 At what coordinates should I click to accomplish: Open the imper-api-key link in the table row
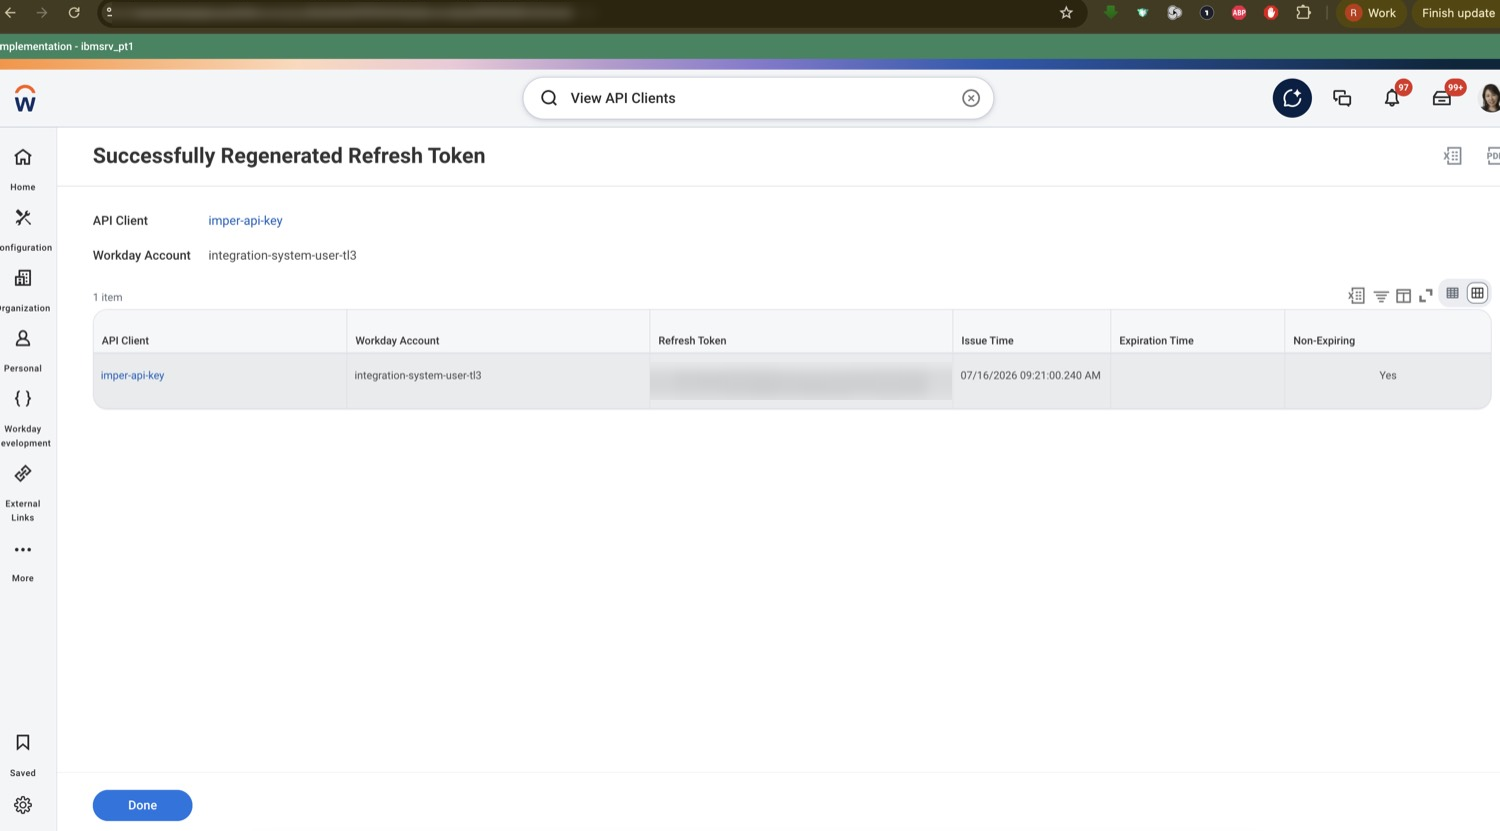[x=132, y=376]
